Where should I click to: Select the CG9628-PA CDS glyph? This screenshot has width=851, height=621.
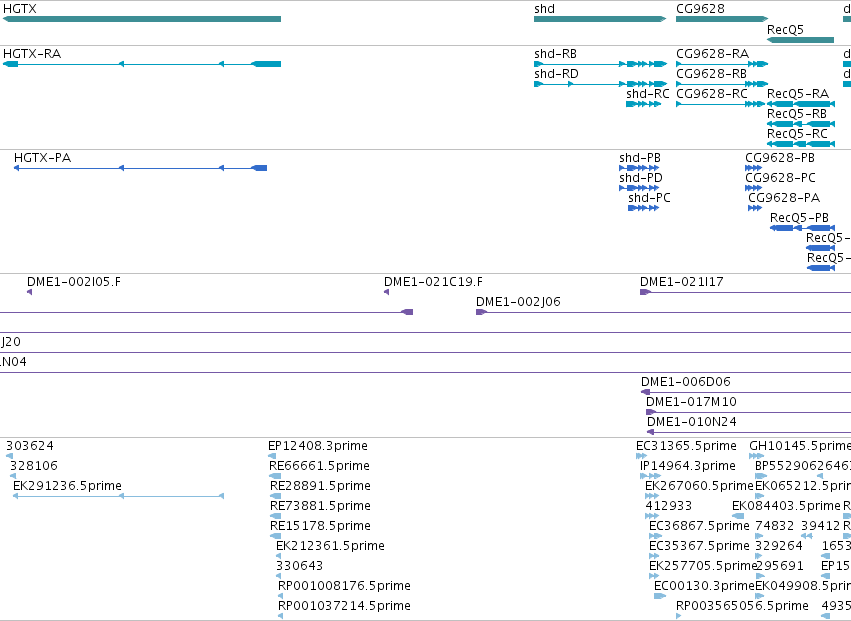(755, 208)
